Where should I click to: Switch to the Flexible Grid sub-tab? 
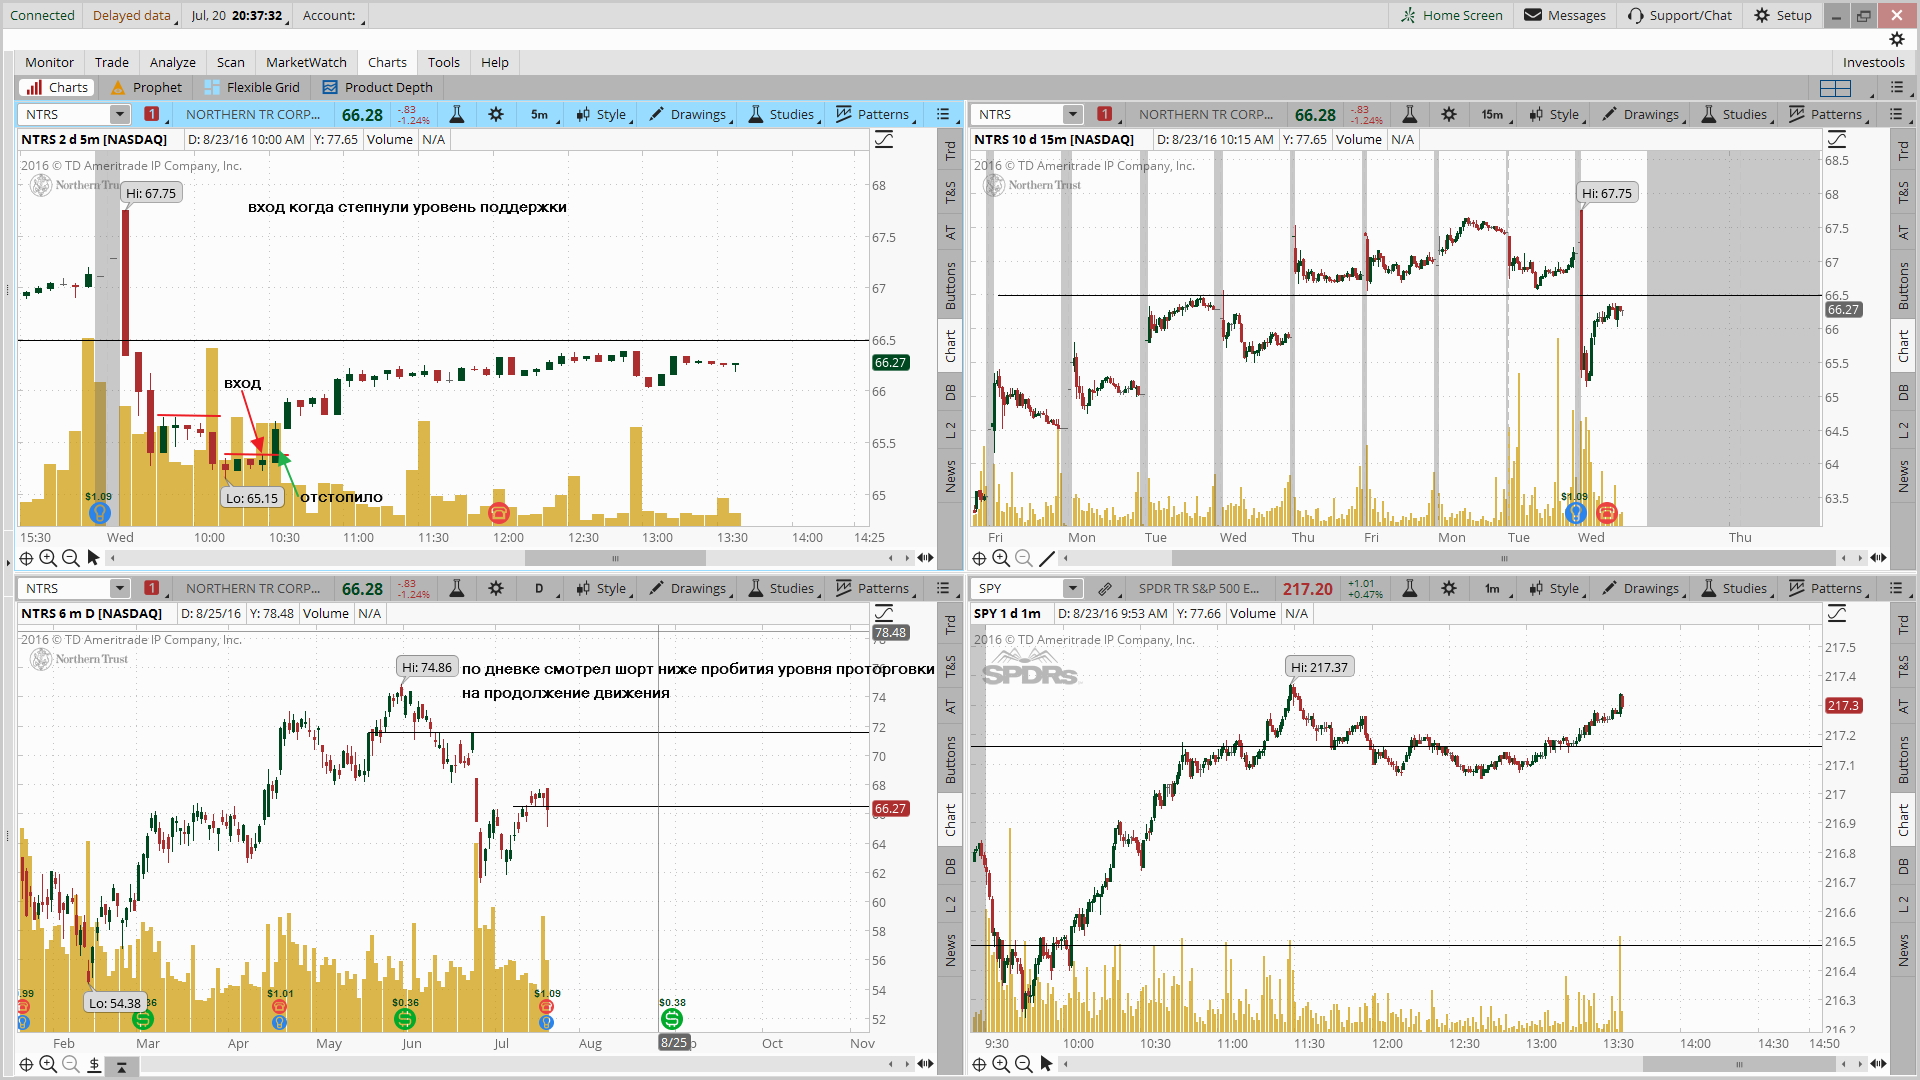252,88
